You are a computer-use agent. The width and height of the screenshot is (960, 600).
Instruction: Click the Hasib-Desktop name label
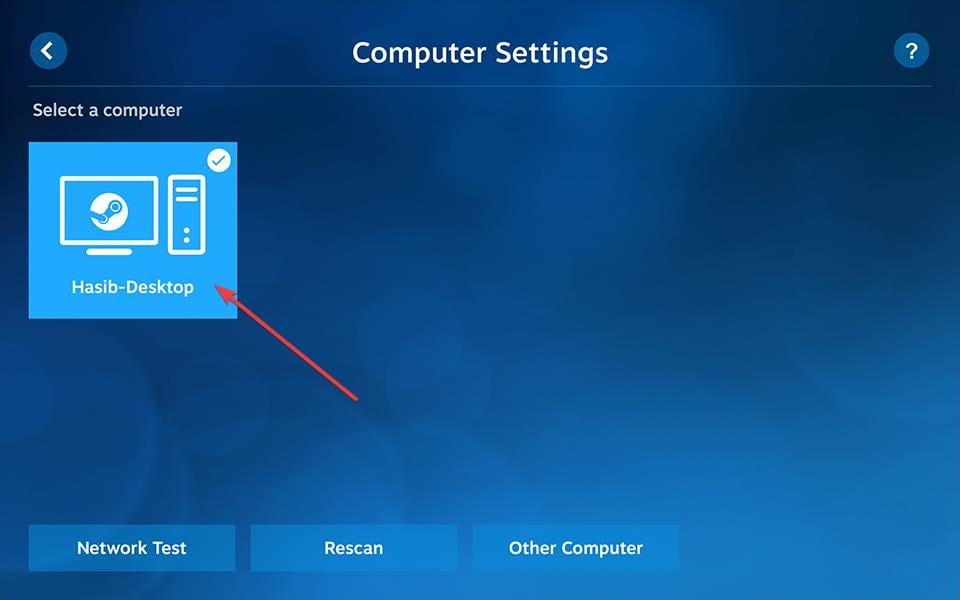133,287
